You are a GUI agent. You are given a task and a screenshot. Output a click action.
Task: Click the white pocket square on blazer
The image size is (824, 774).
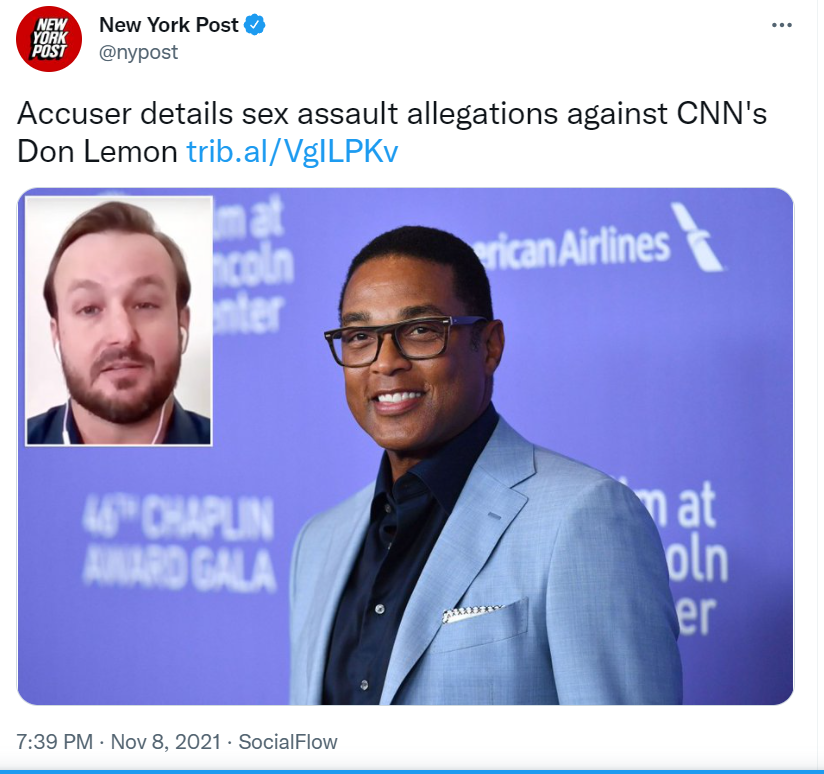(x=471, y=613)
